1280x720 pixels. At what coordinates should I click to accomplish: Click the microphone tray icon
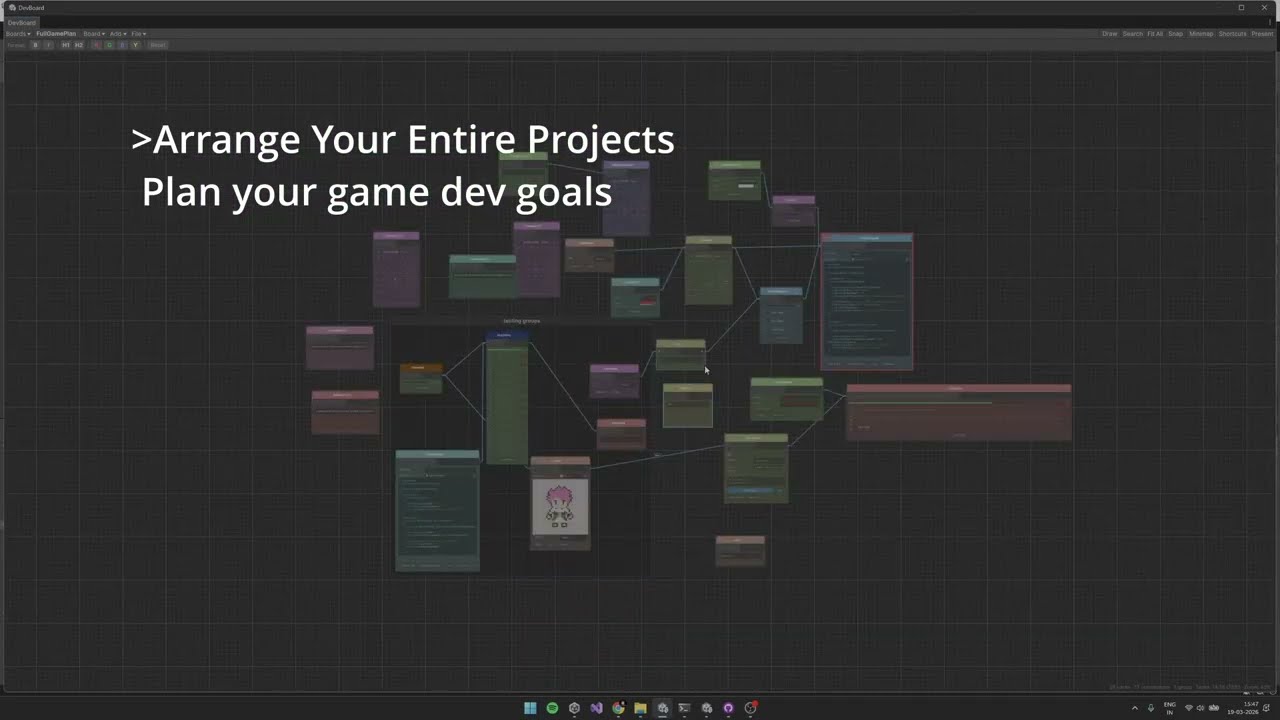pos(1150,708)
